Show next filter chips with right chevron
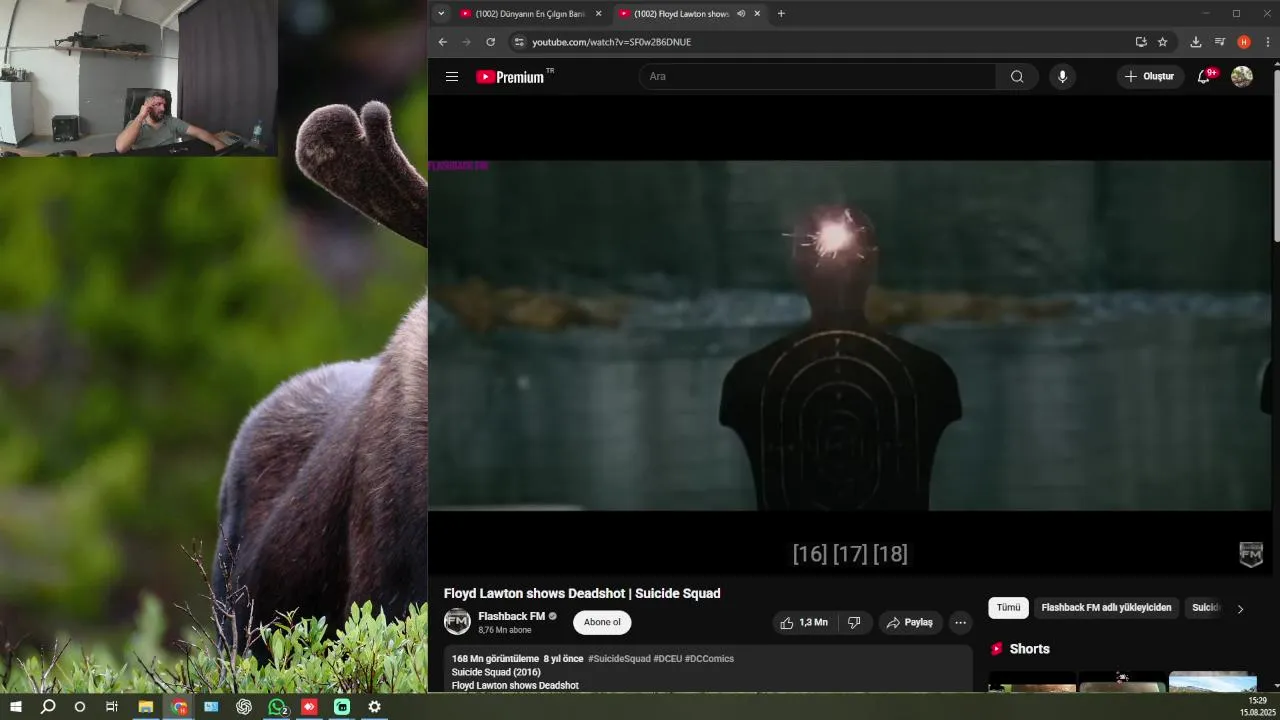The width and height of the screenshot is (1280, 720). (1240, 608)
